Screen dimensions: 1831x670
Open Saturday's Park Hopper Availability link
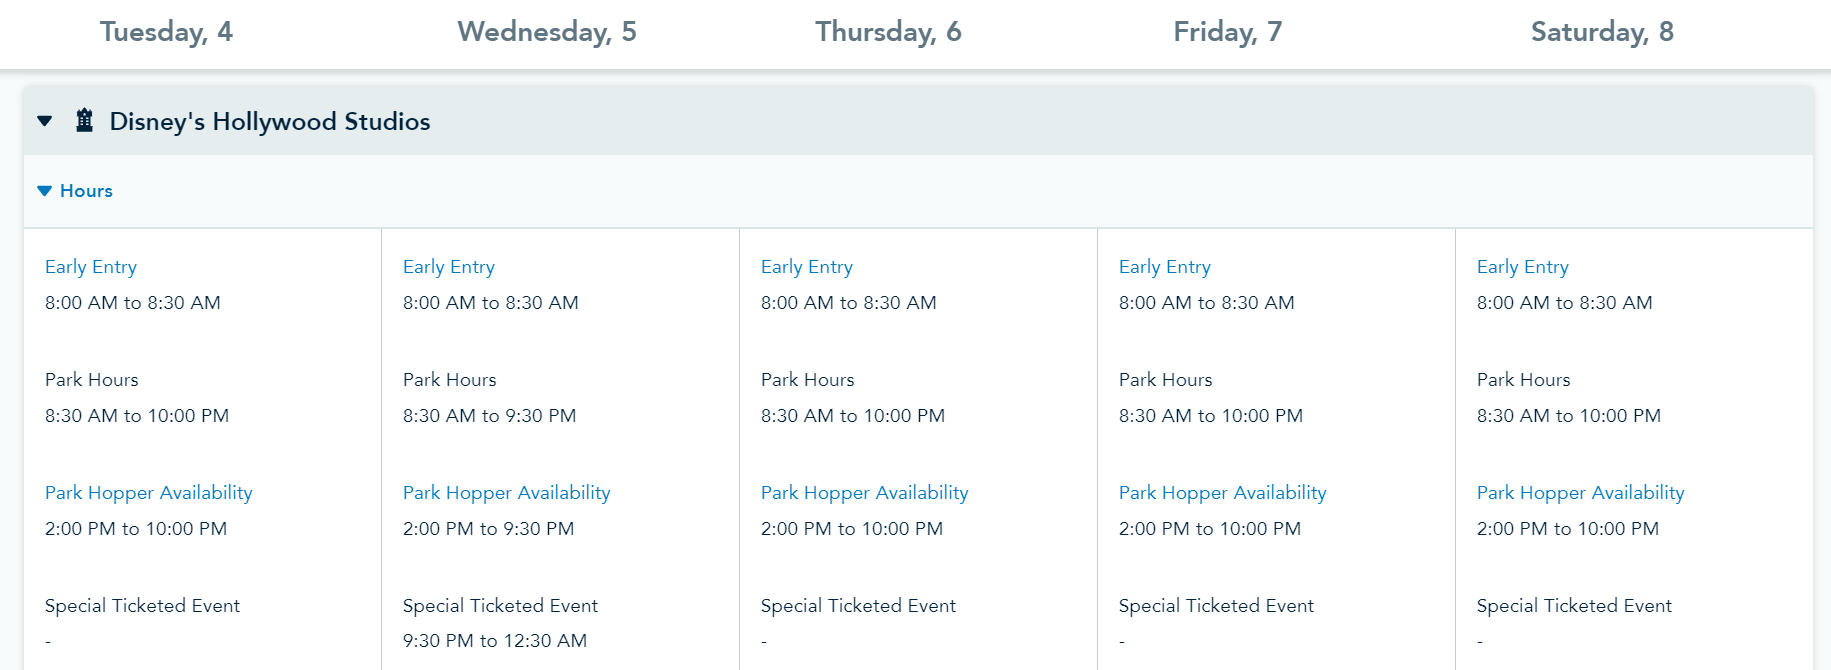point(1581,493)
